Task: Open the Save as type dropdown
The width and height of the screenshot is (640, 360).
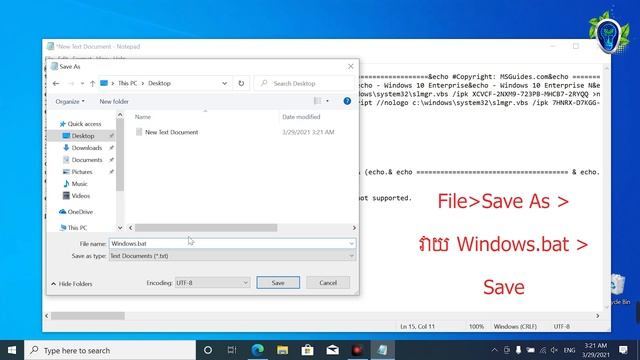Action: (232, 256)
